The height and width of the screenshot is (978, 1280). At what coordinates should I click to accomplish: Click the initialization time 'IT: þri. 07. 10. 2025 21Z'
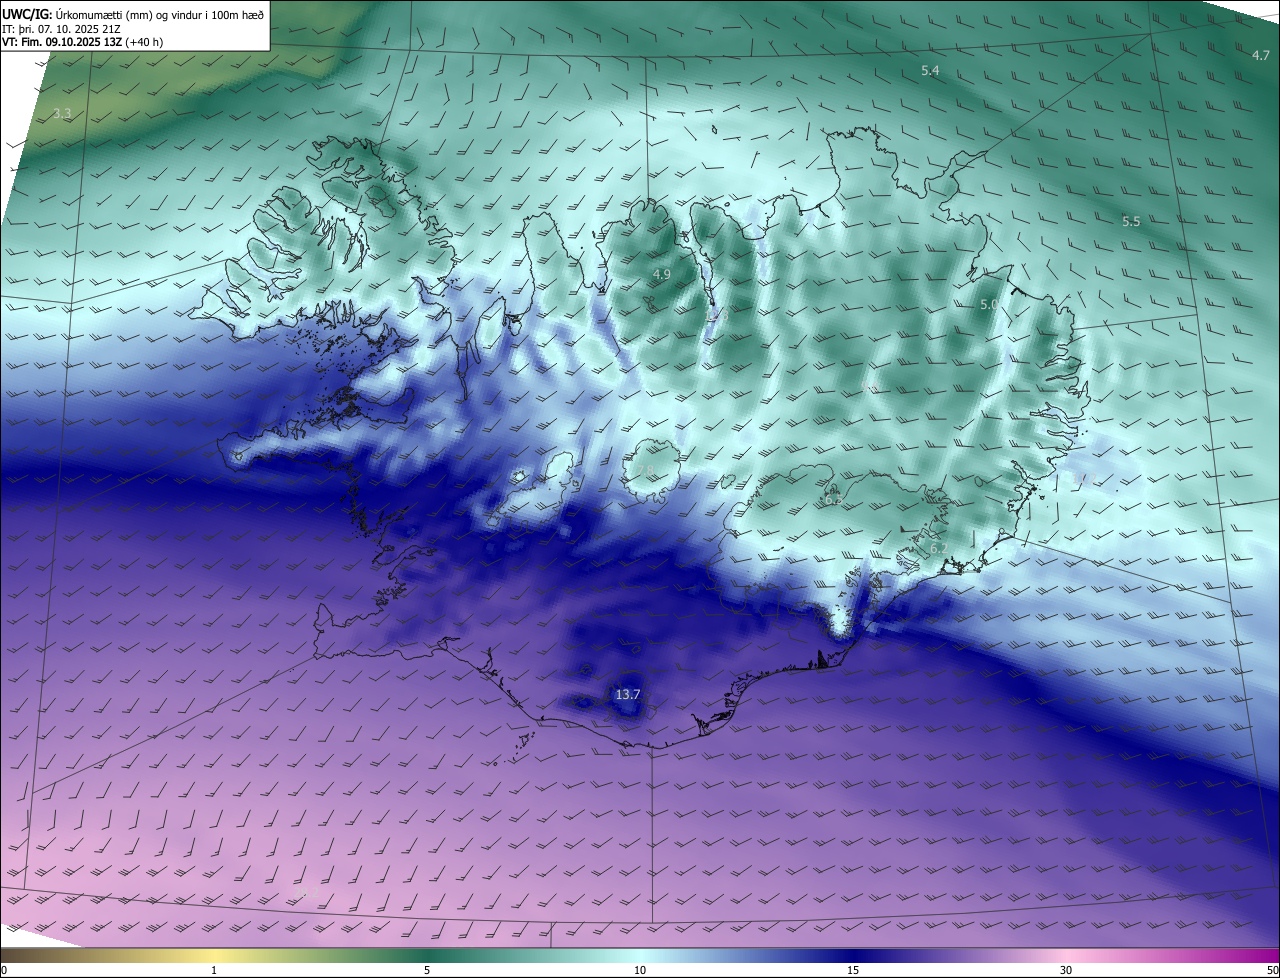pos(62,27)
